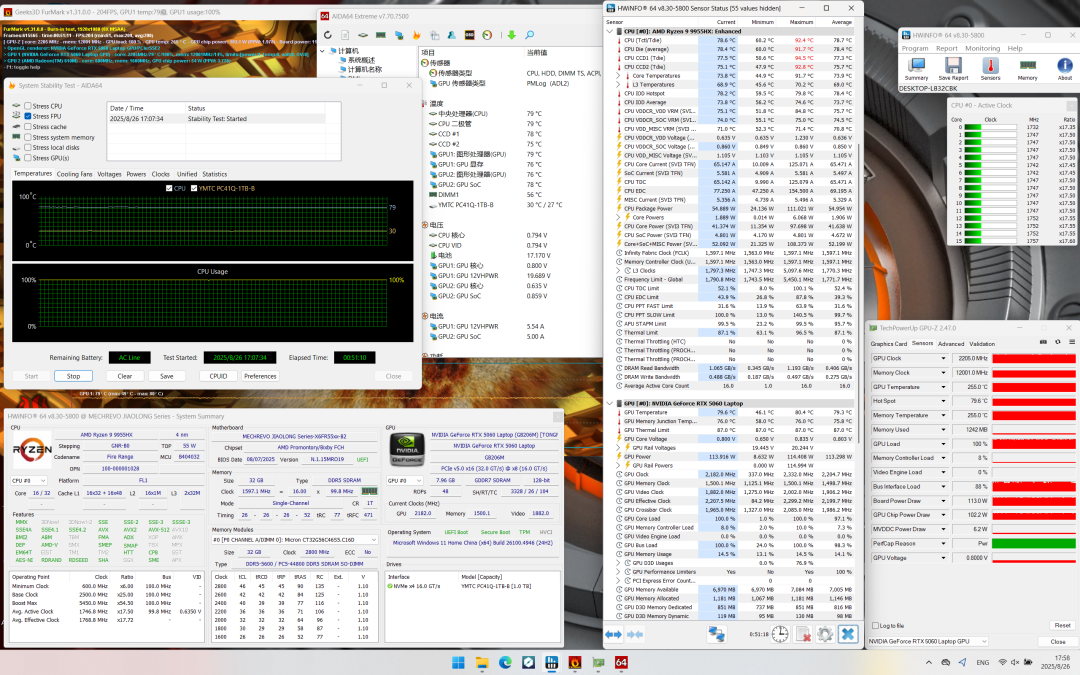
Task: Open the flame stability test icon in AIDA64
Action: [417, 35]
